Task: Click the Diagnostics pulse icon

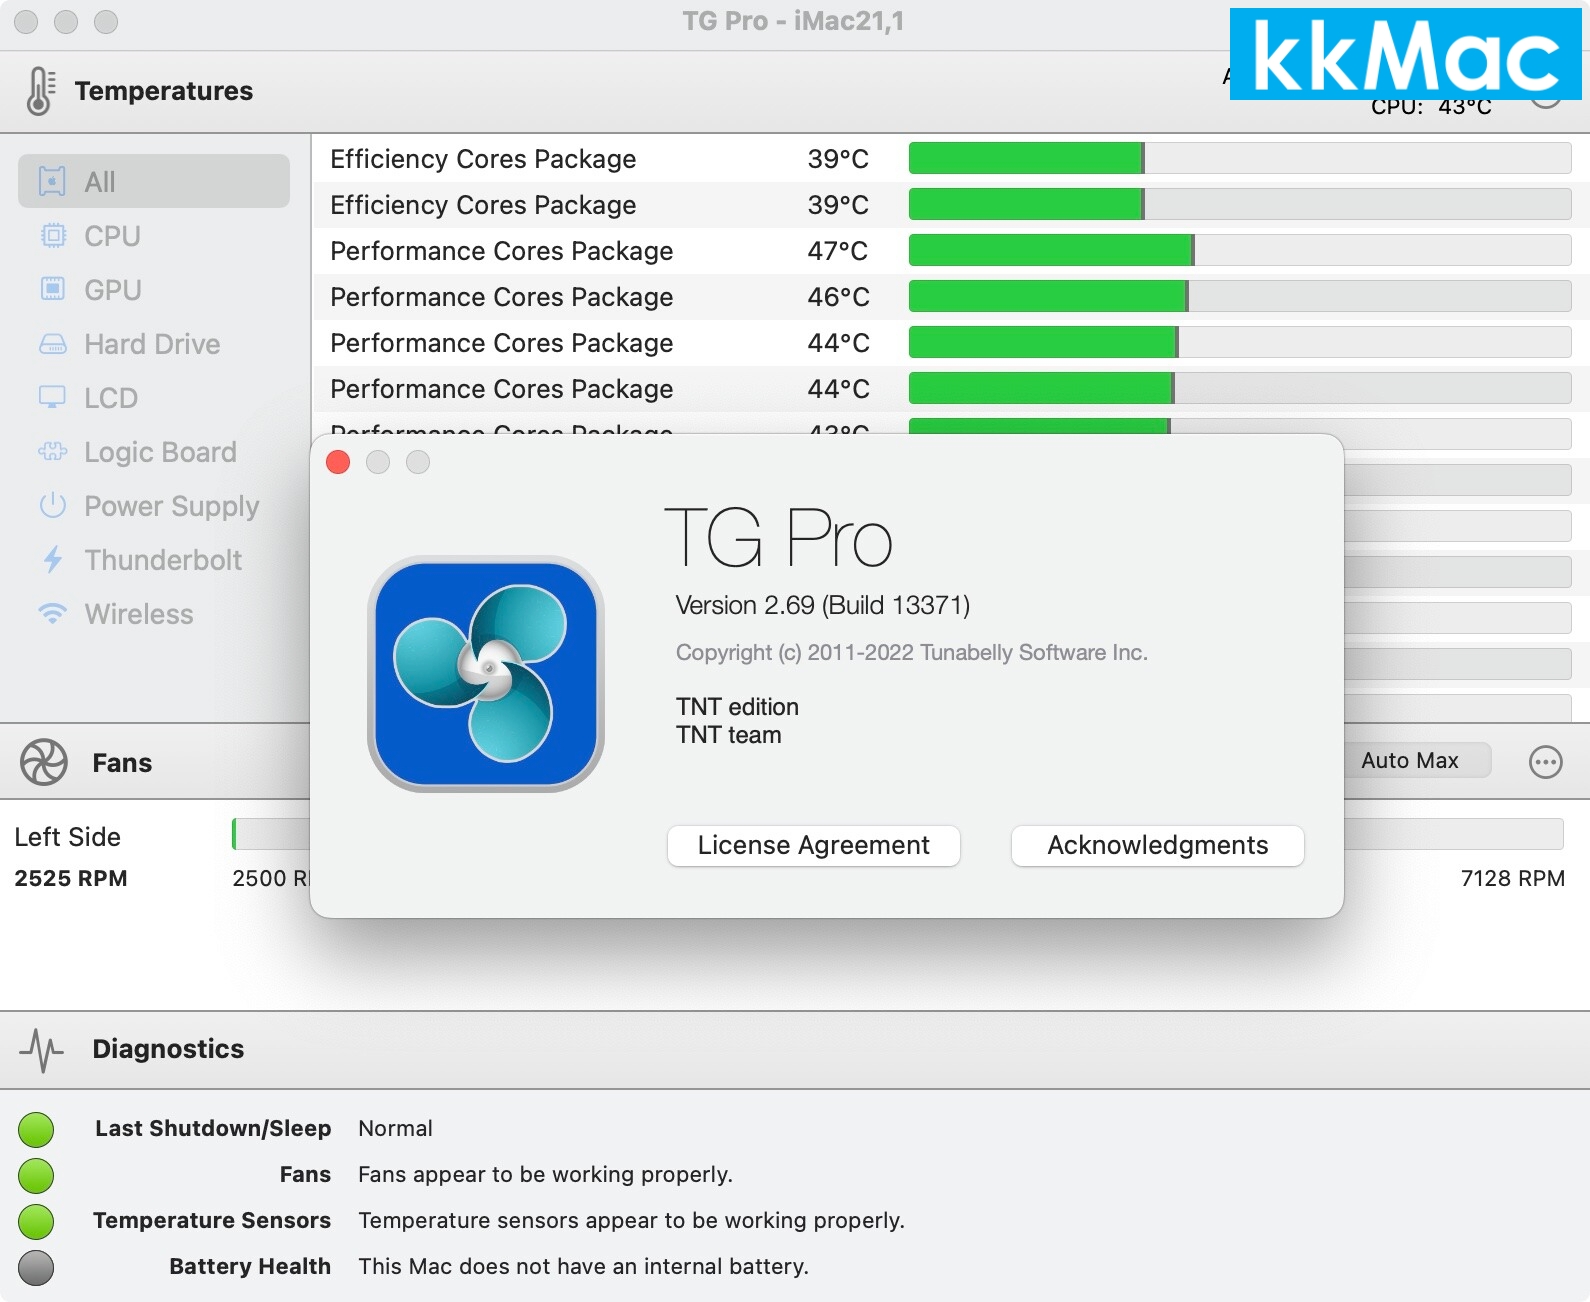Action: (x=42, y=1049)
